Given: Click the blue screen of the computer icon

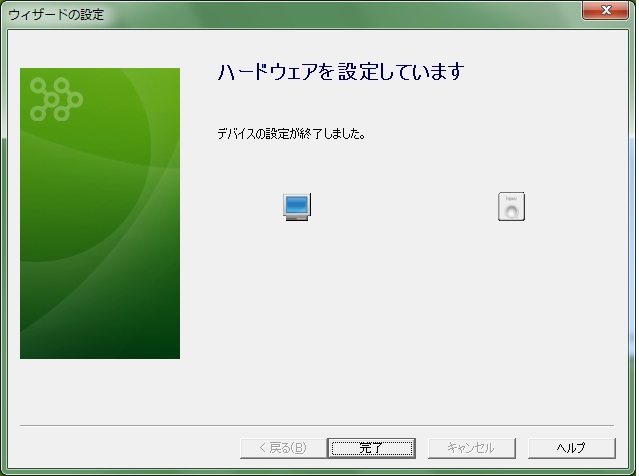Looking at the screenshot, I should 297,204.
